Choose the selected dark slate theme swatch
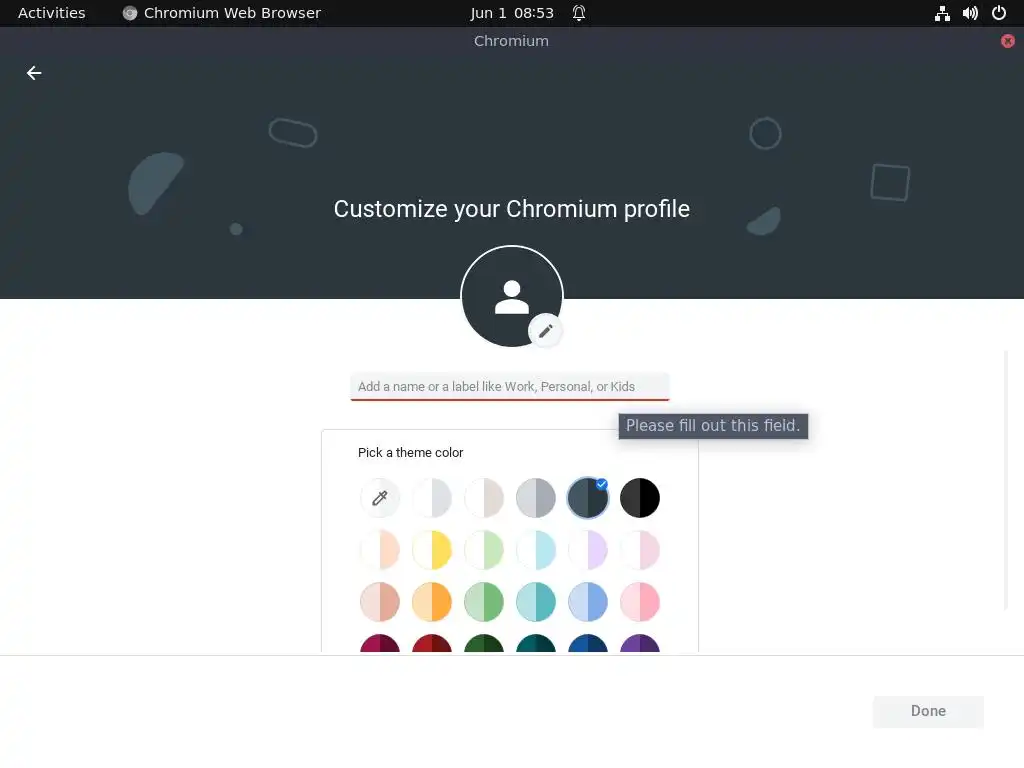 tap(588, 498)
